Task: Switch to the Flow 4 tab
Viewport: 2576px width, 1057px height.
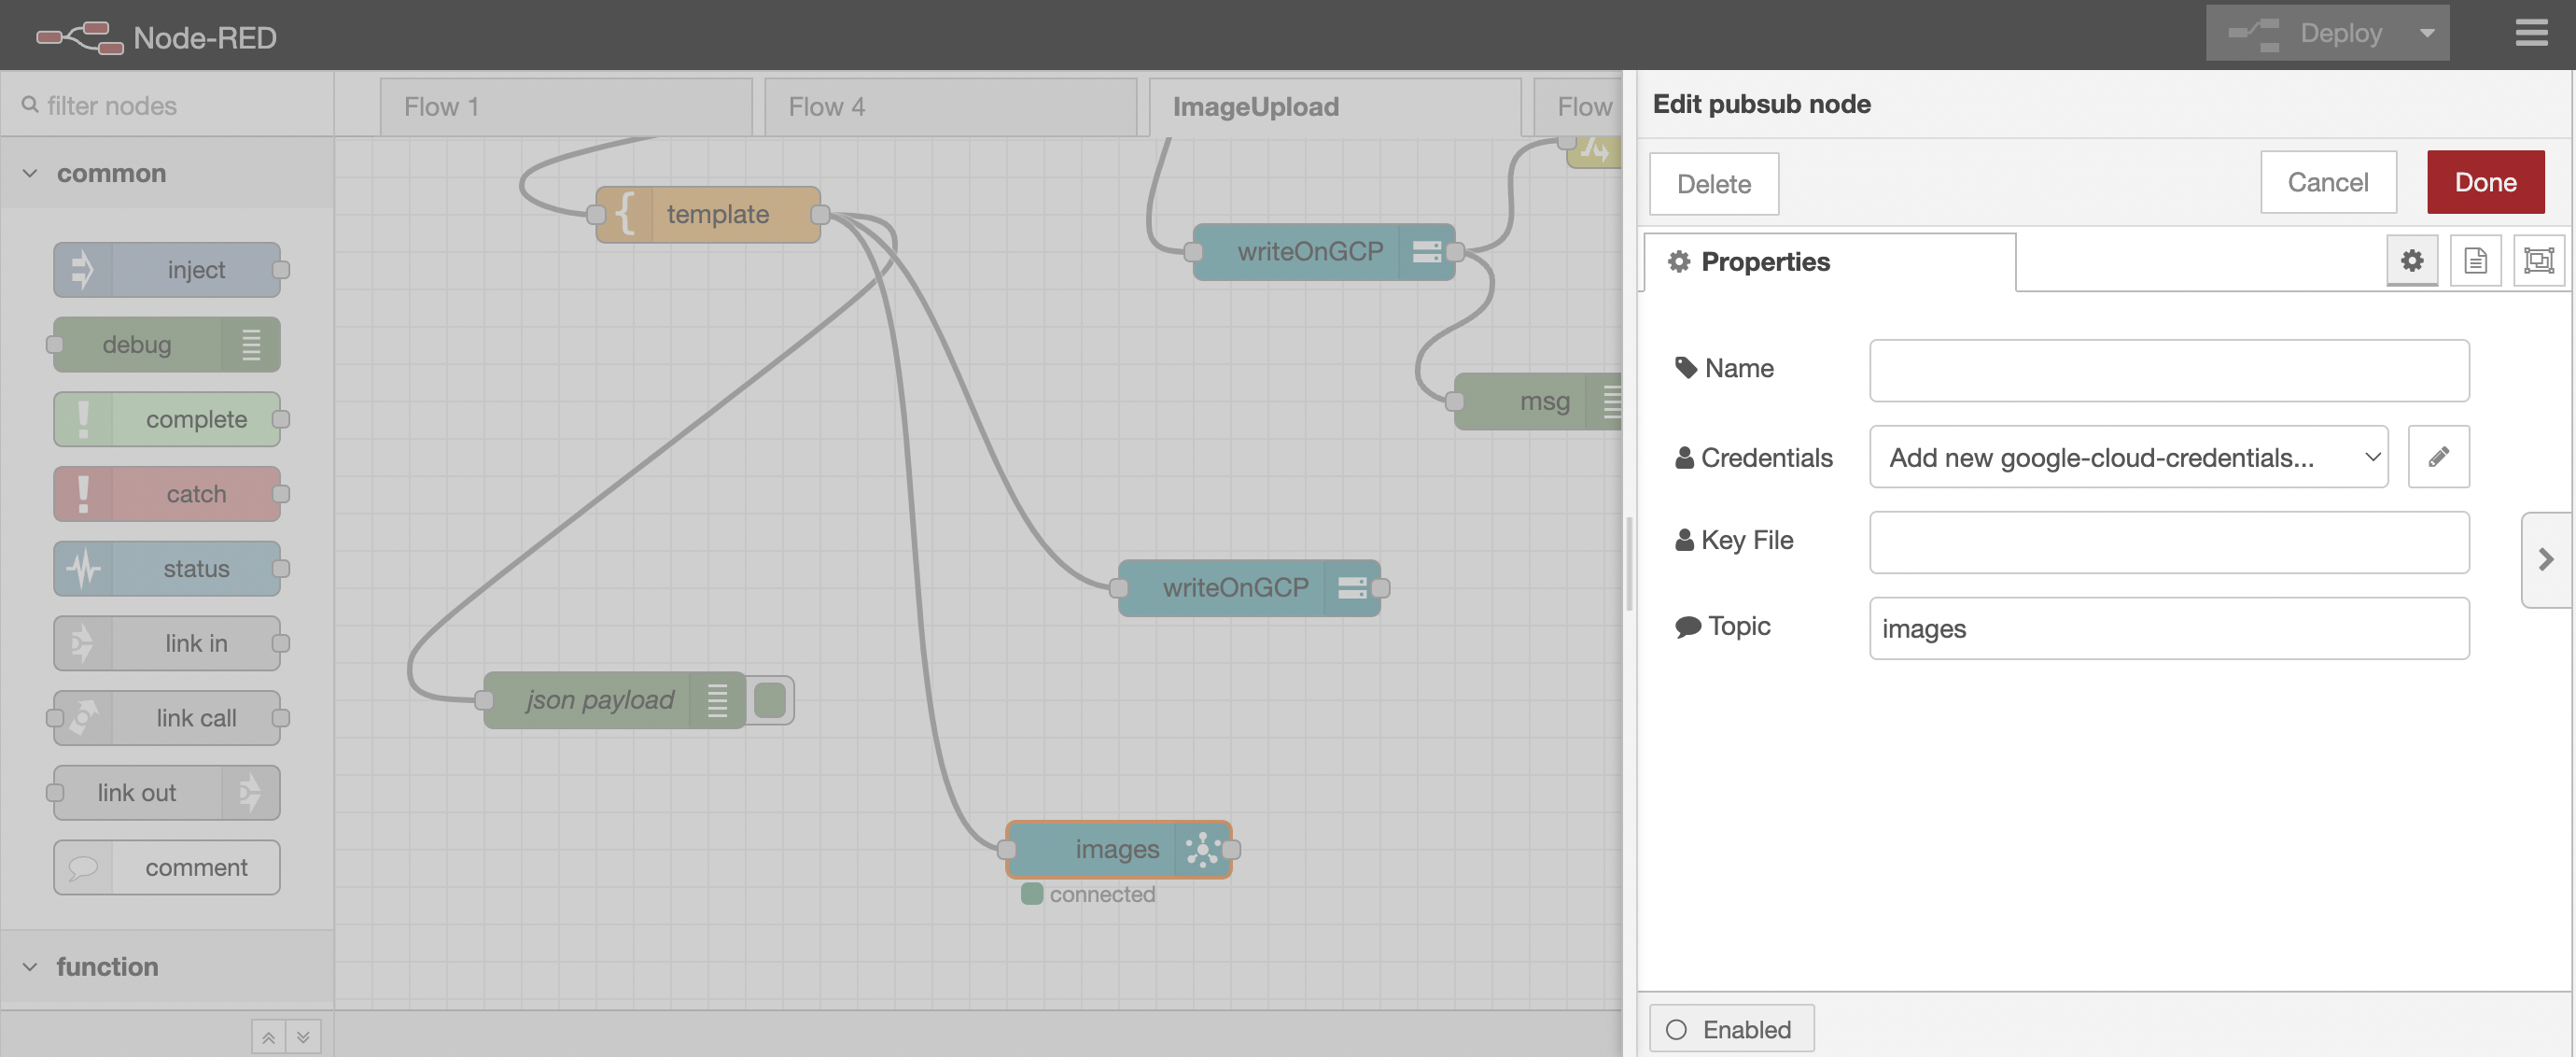Action: (x=950, y=106)
